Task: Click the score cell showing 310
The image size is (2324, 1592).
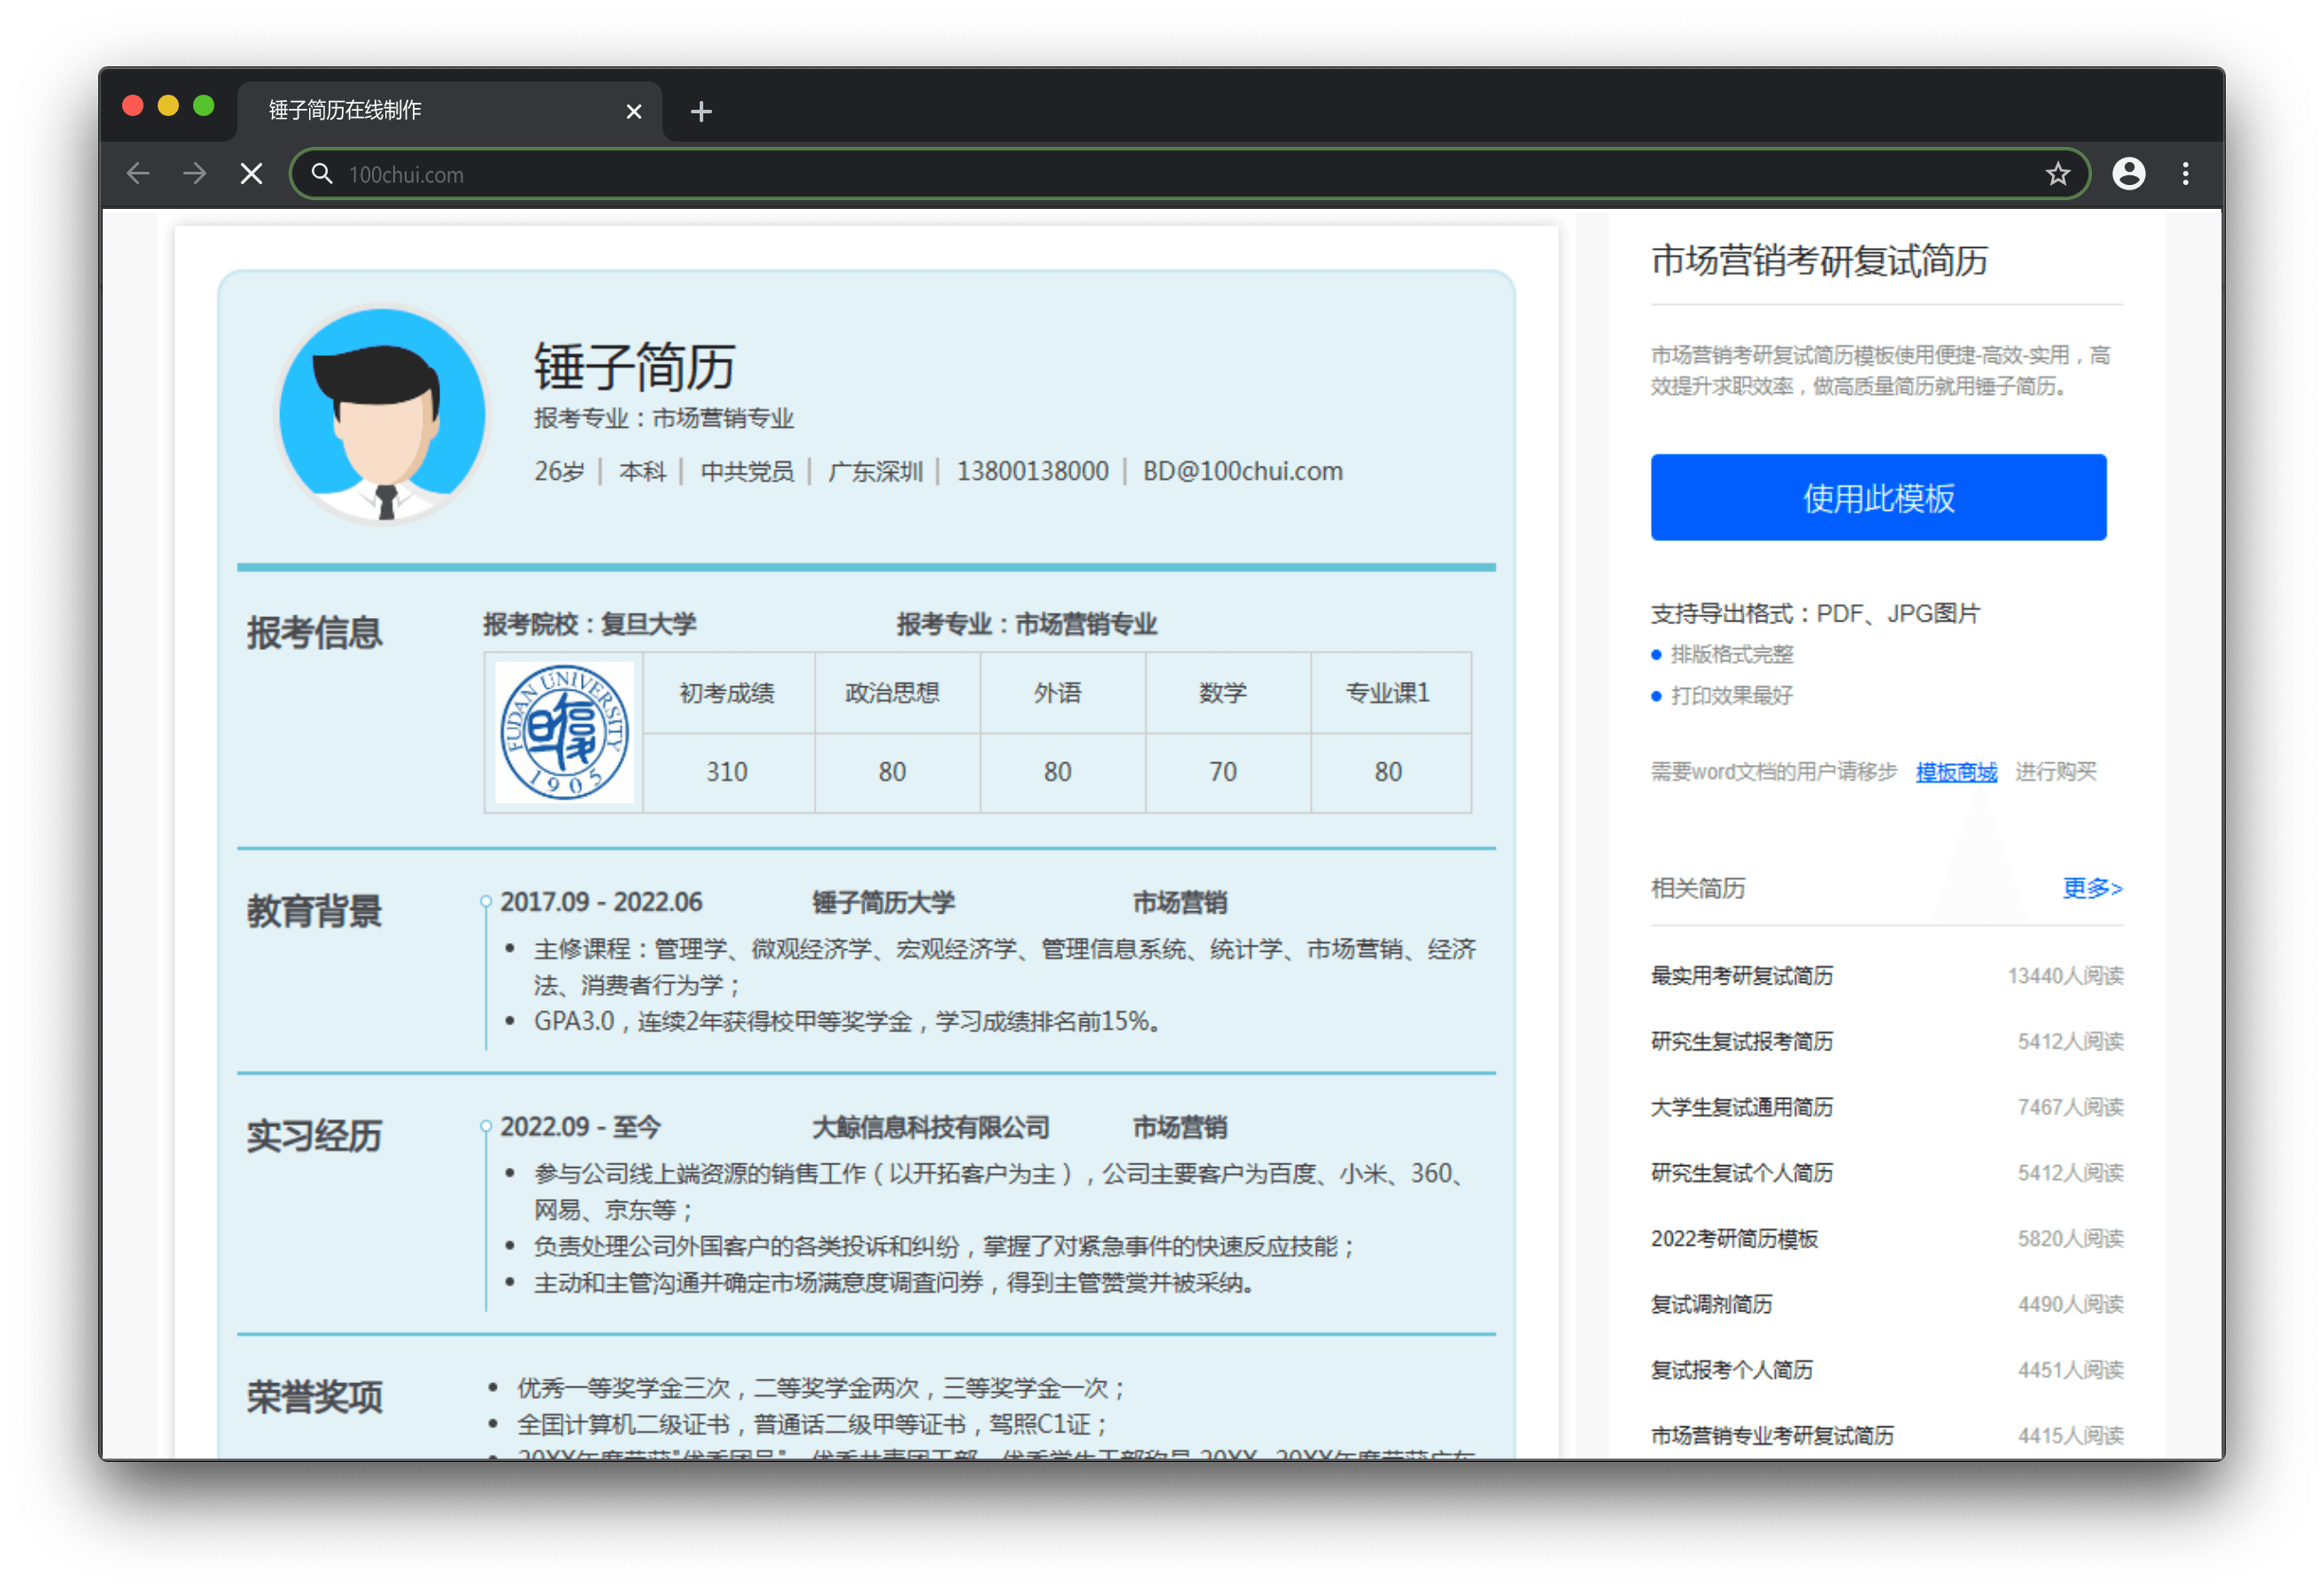Action: (727, 772)
